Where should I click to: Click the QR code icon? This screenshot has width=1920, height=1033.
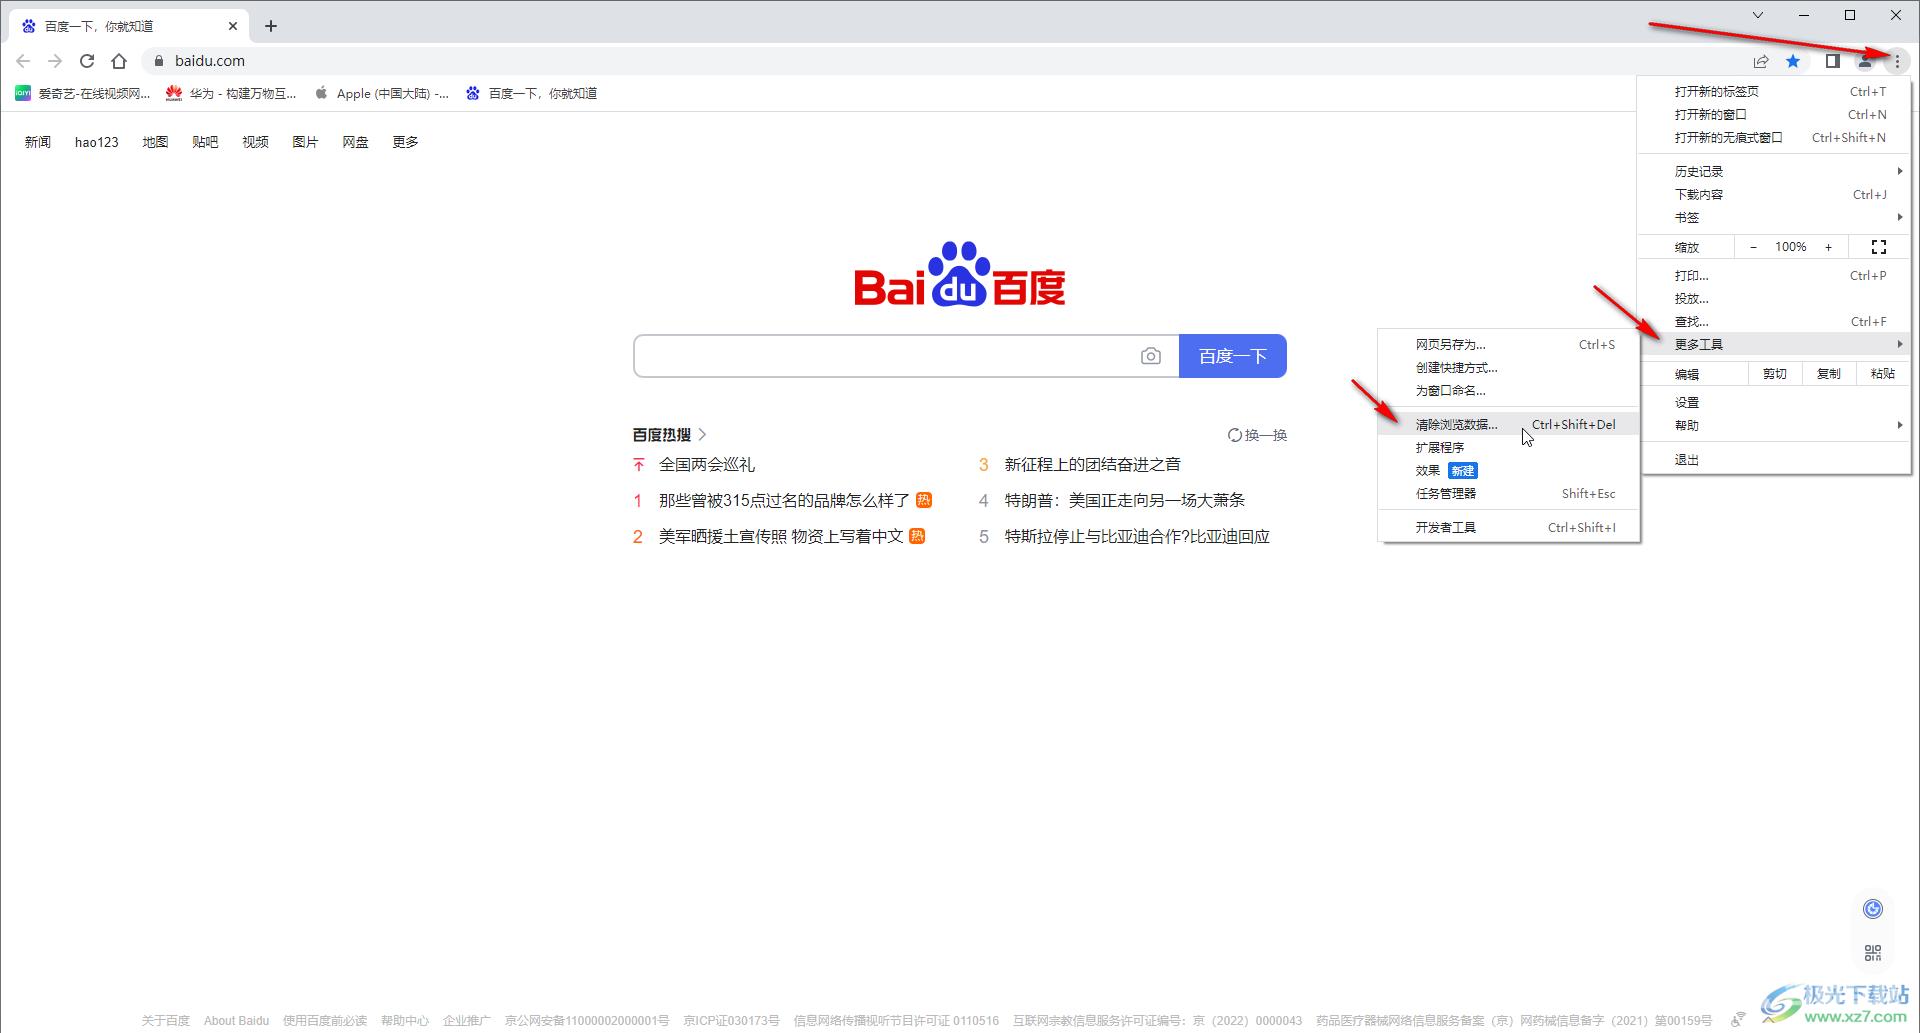click(1873, 953)
